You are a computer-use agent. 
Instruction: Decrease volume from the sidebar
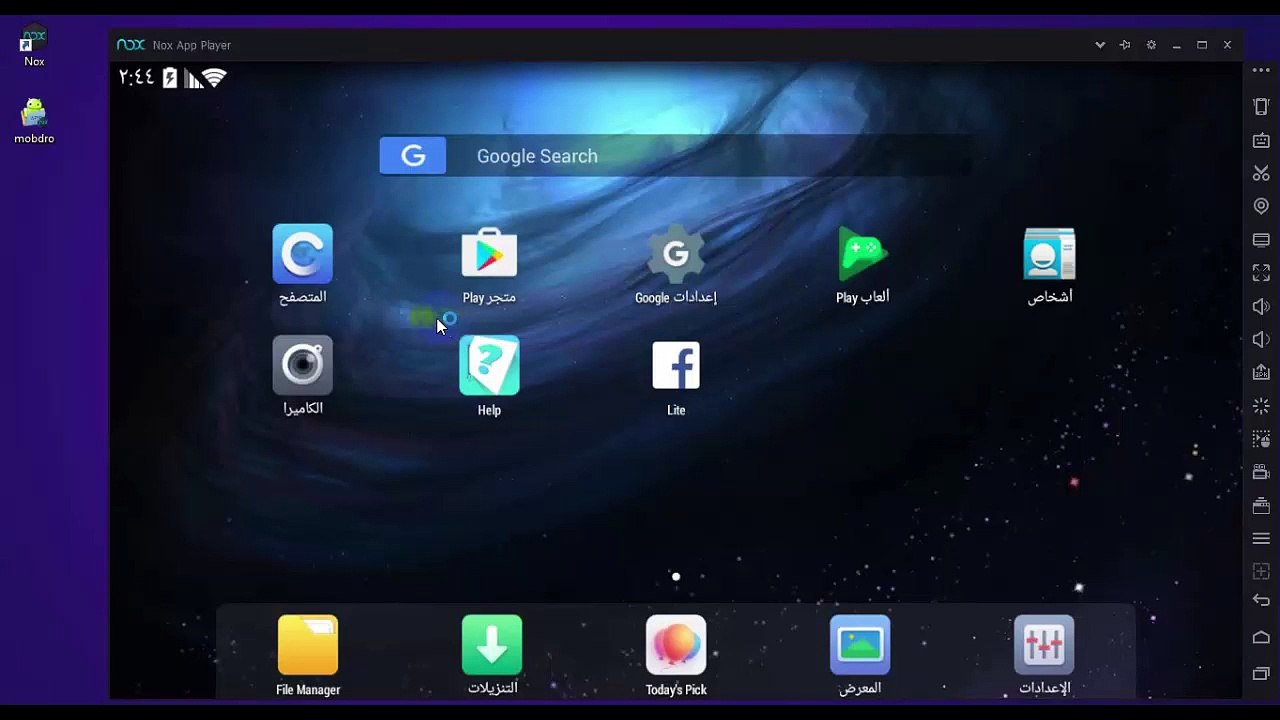pyautogui.click(x=1261, y=339)
